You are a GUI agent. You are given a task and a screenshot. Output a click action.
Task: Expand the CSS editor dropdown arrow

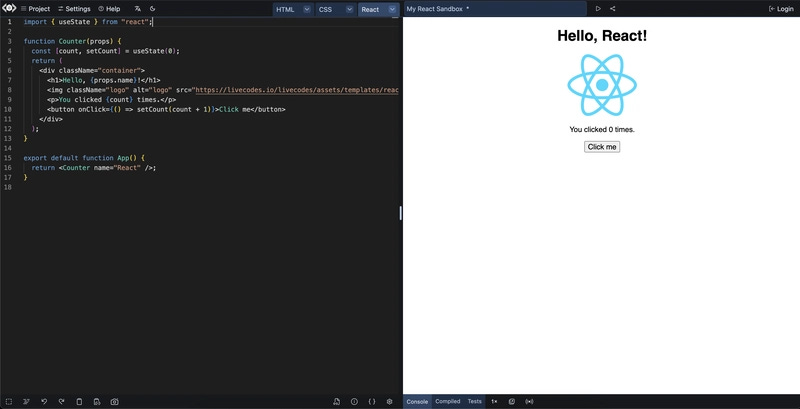349,9
